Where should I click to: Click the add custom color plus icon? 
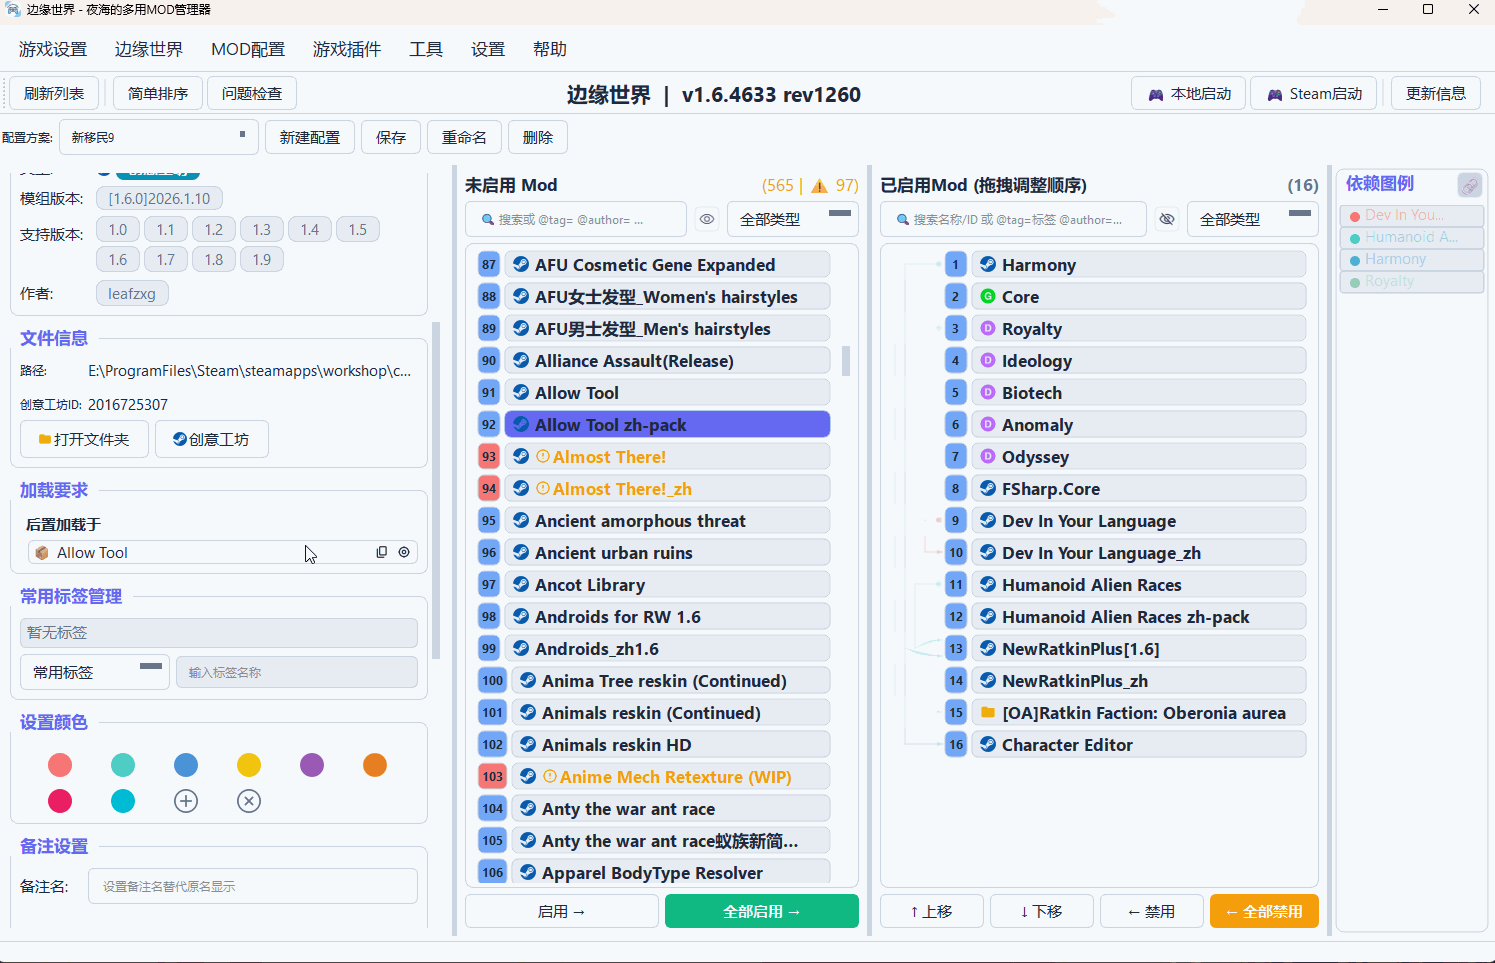click(x=186, y=801)
